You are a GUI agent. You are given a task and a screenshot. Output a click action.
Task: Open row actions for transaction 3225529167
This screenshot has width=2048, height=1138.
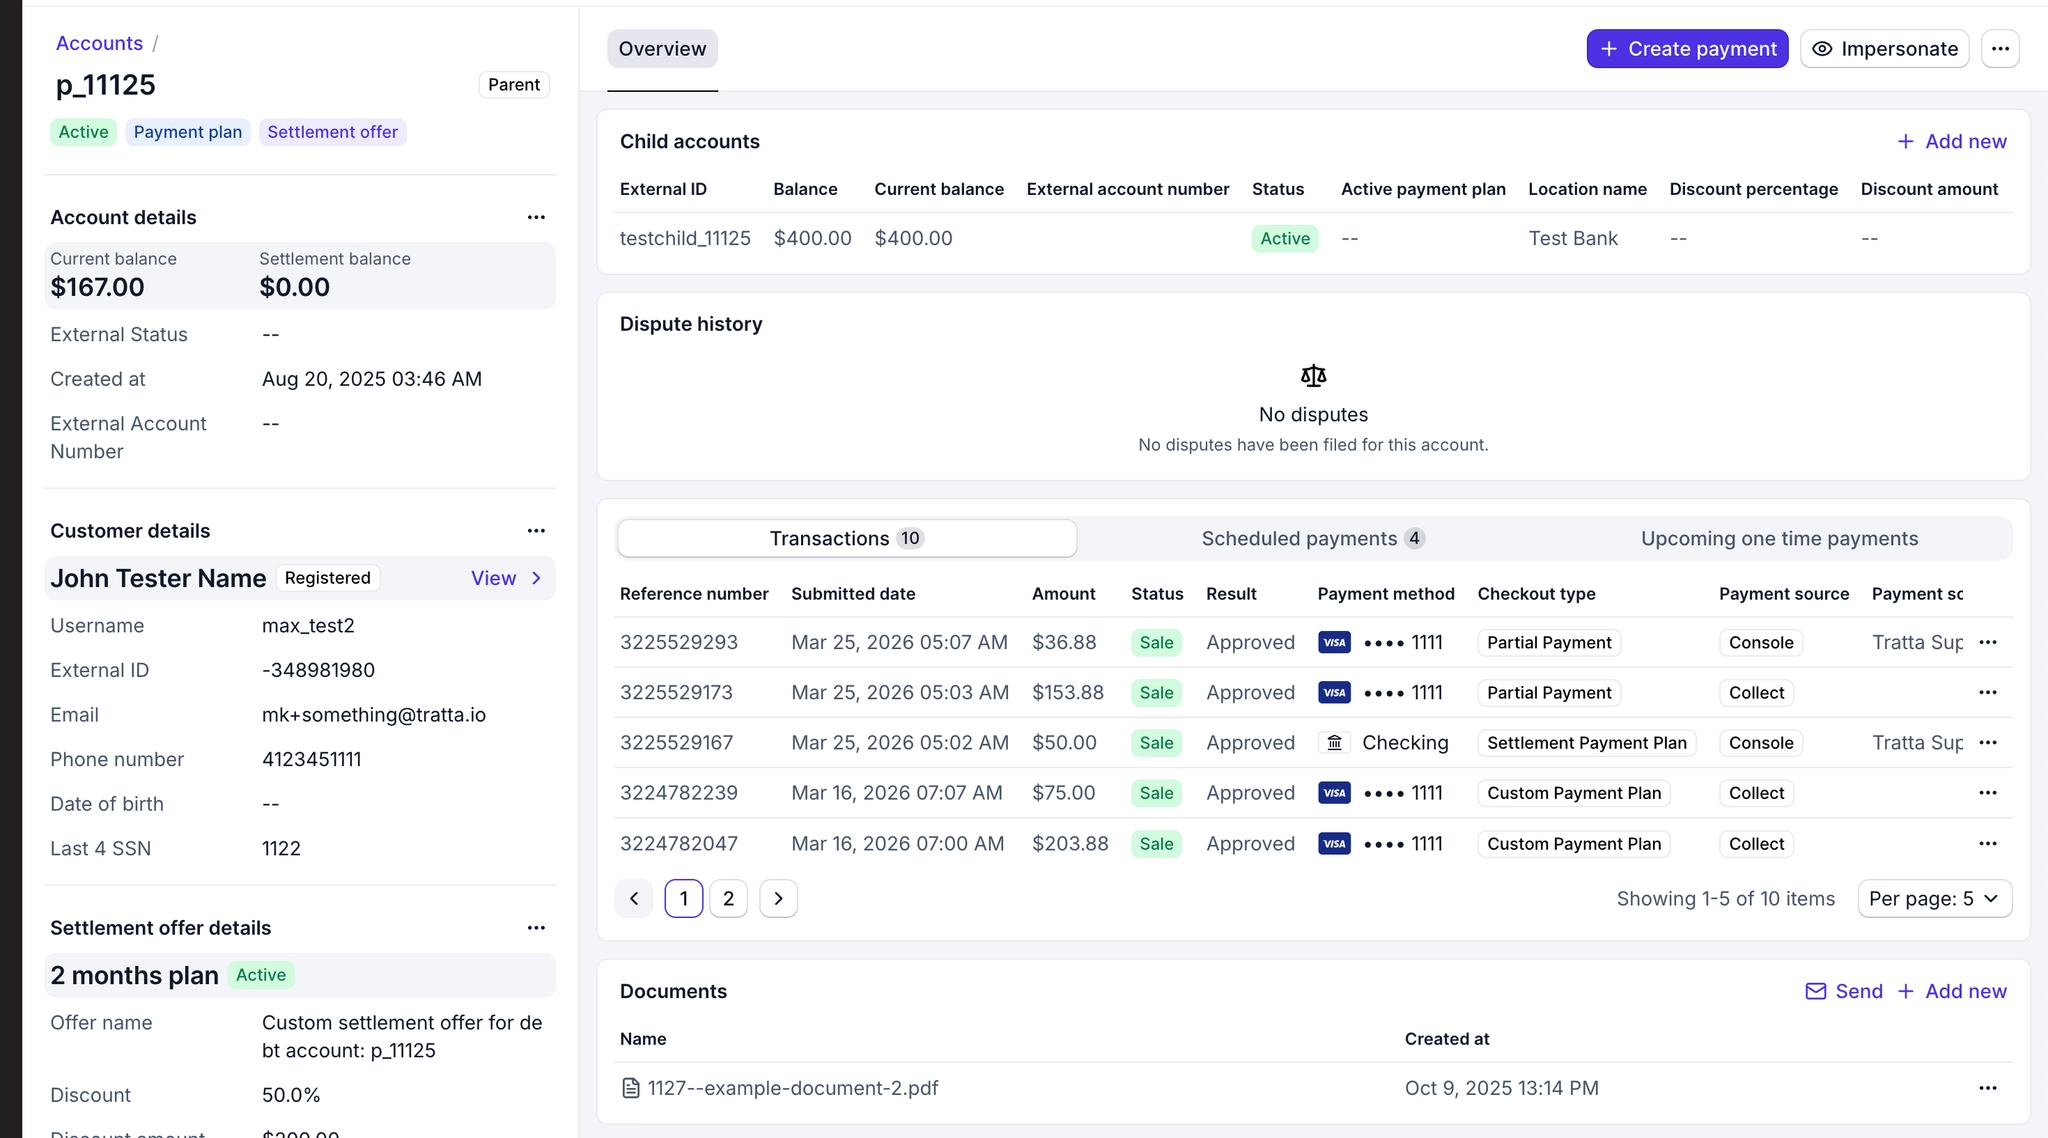[x=1987, y=743]
